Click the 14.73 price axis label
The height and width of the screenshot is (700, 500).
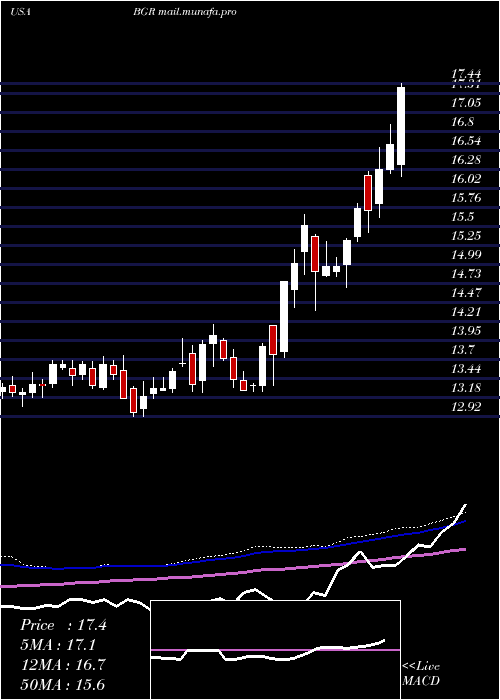(x=466, y=274)
